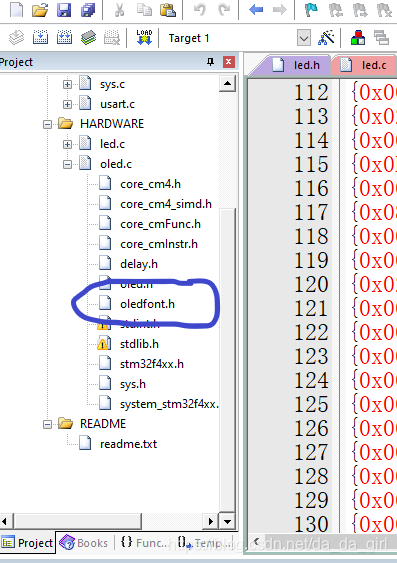Select system_stm32f4xx file in the tree
The width and height of the screenshot is (397, 563).
pyautogui.click(x=169, y=404)
